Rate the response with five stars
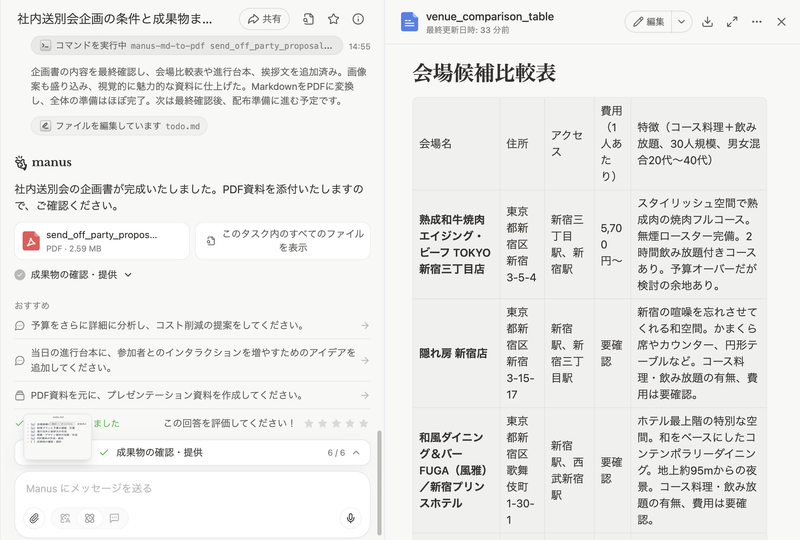 363,423
